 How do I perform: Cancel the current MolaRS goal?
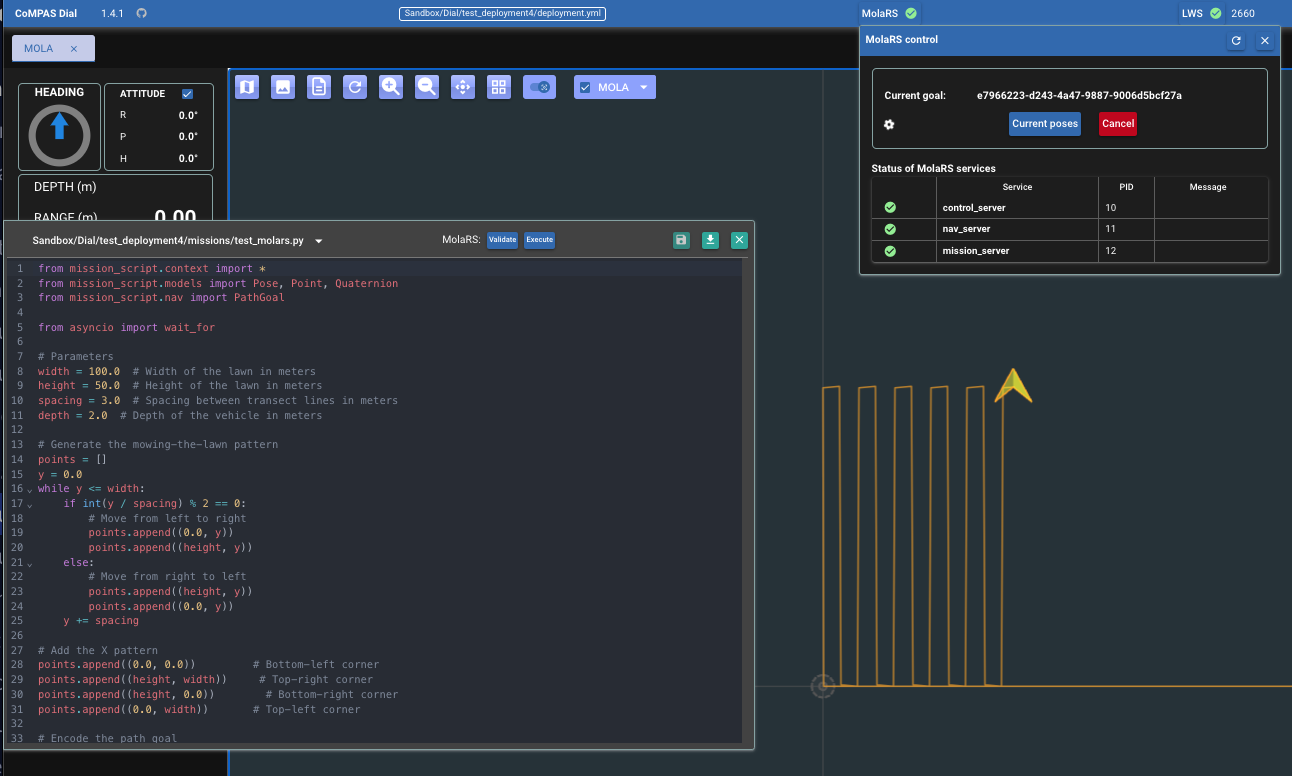tap(1117, 124)
